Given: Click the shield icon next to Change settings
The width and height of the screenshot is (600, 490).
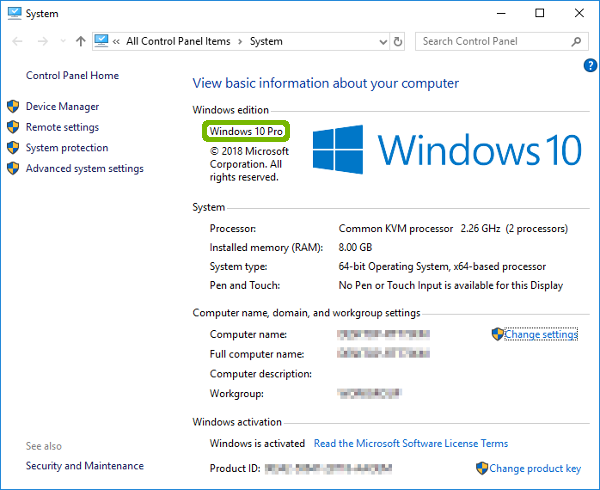Looking at the screenshot, I should tap(497, 334).
